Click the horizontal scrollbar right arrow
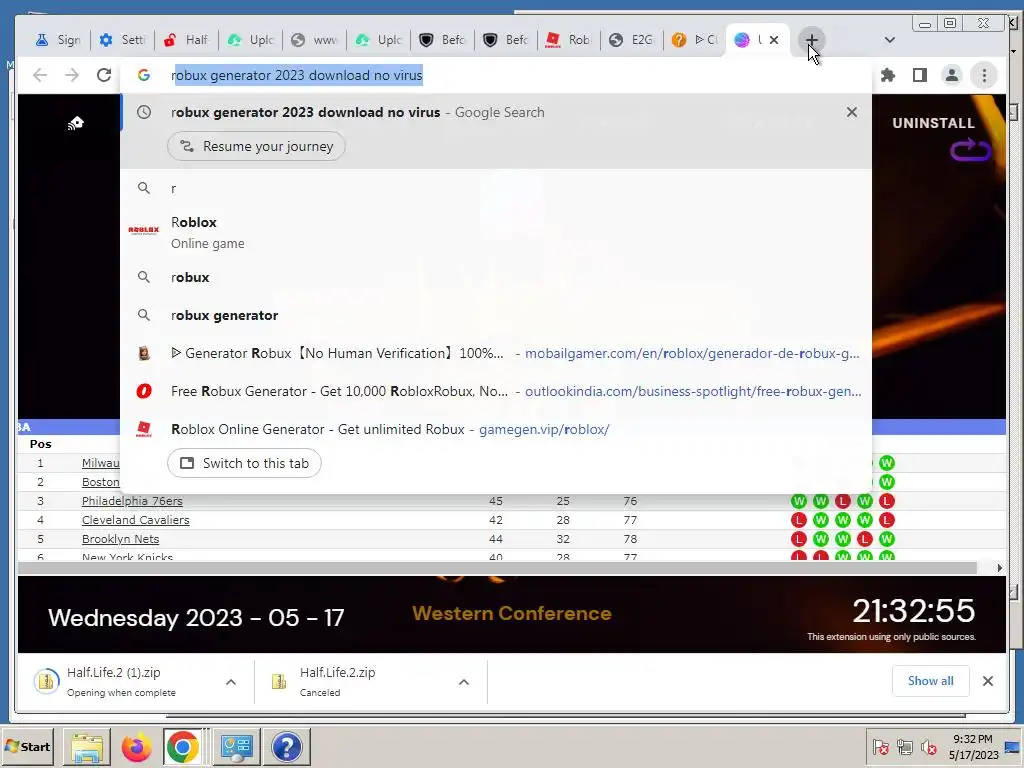 coord(999,568)
